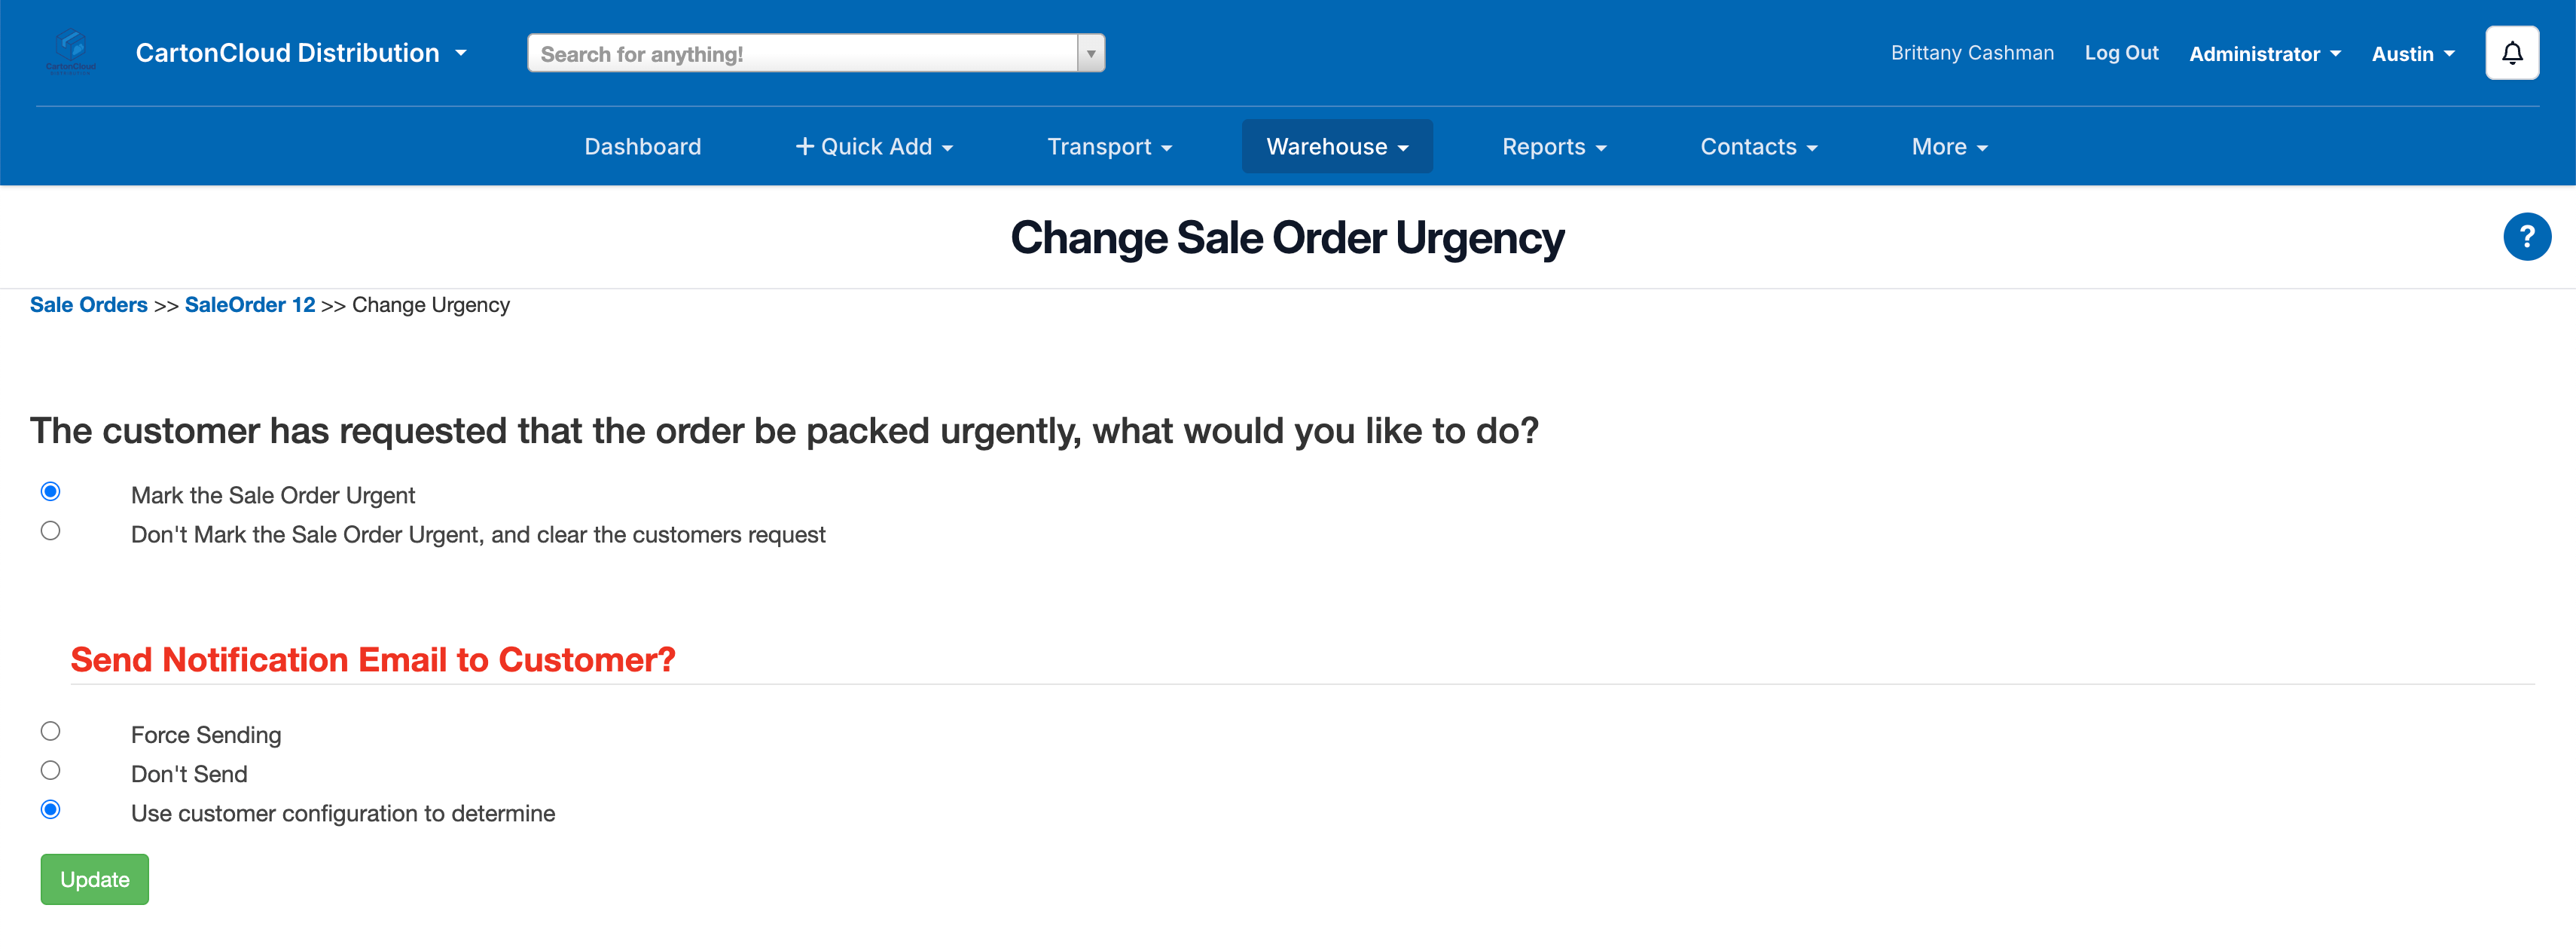Viewport: 2576px width, 951px height.
Task: Click the blue help question mark icon
Action: tap(2526, 237)
